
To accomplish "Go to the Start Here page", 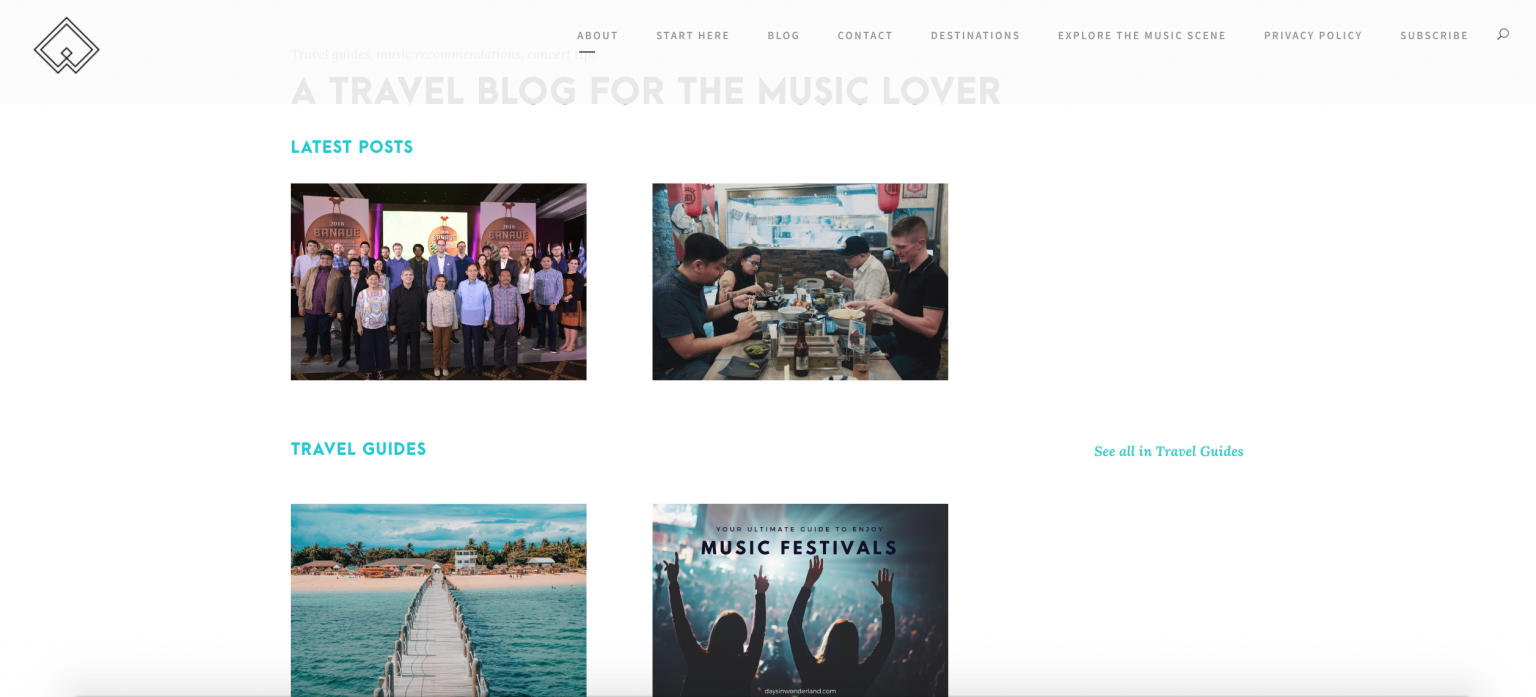I will (x=693, y=36).
